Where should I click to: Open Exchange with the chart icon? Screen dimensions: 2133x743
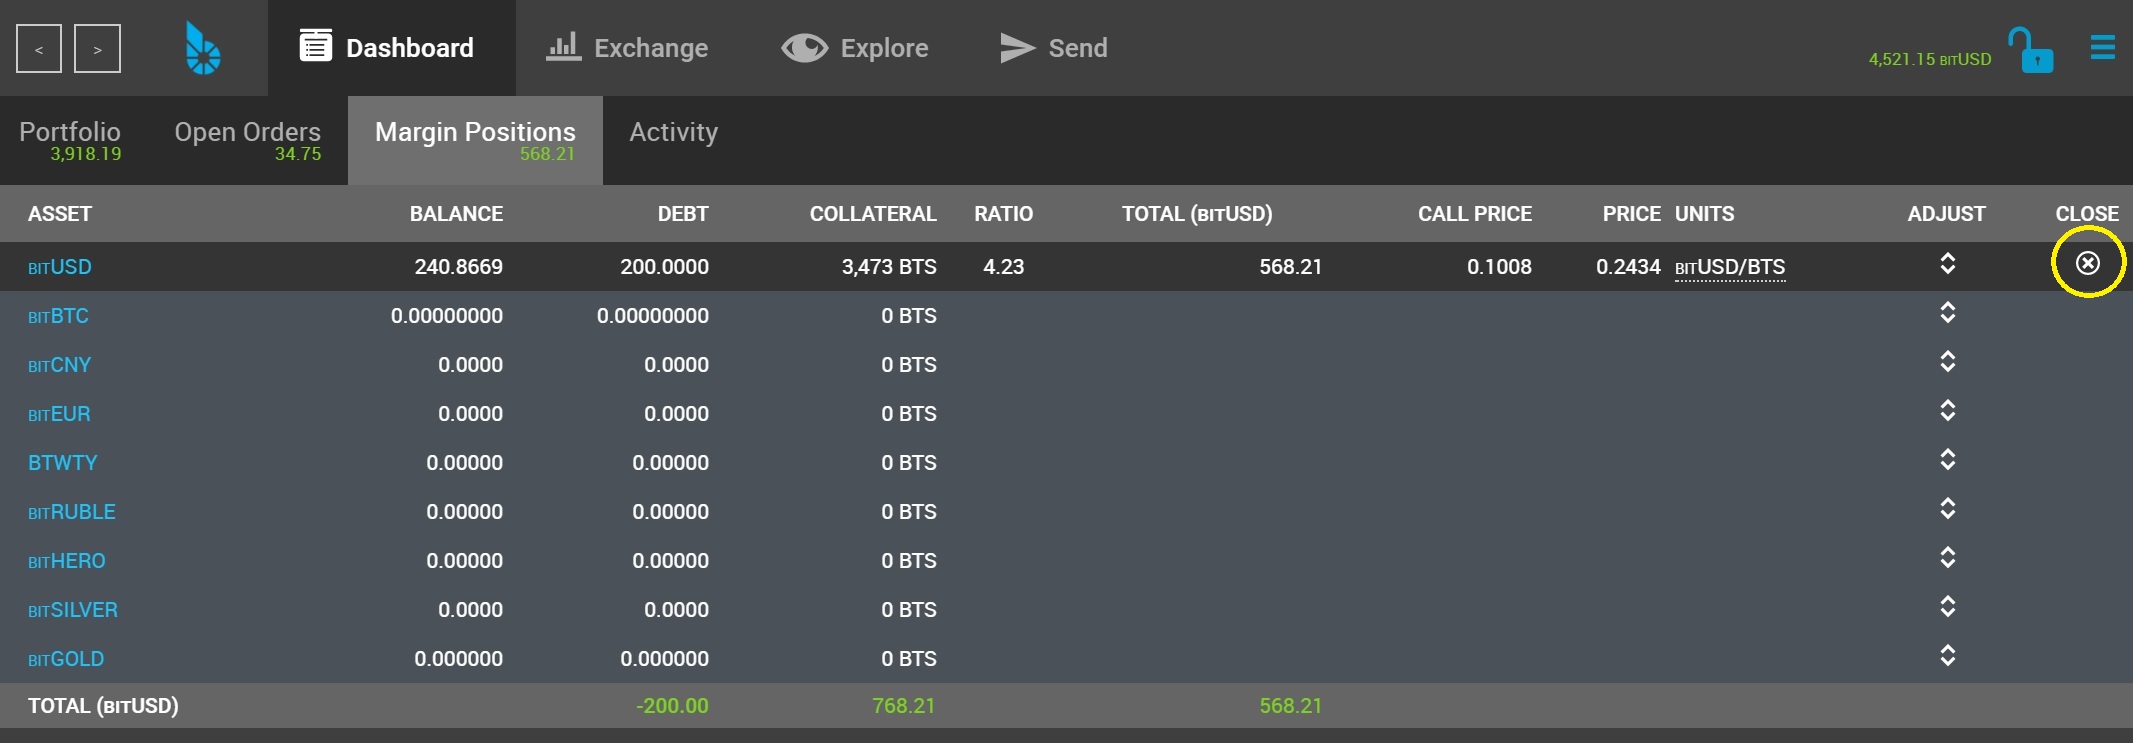[564, 47]
